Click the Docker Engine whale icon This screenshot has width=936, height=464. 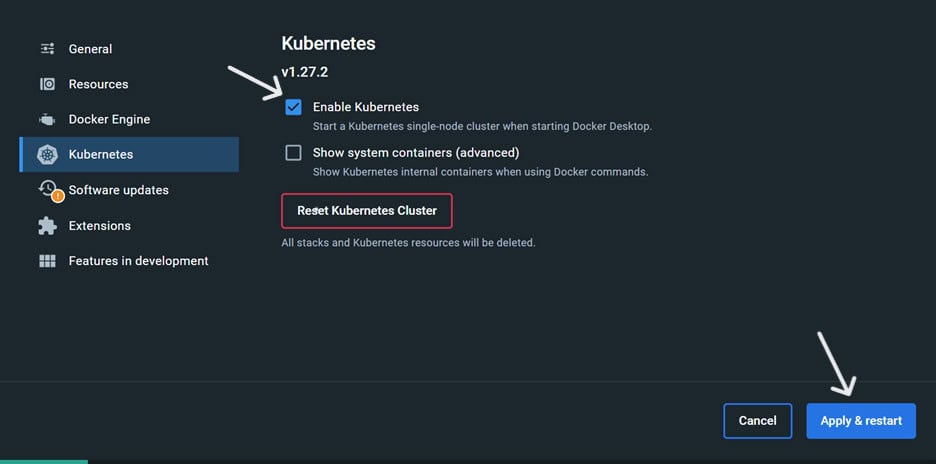click(x=47, y=120)
